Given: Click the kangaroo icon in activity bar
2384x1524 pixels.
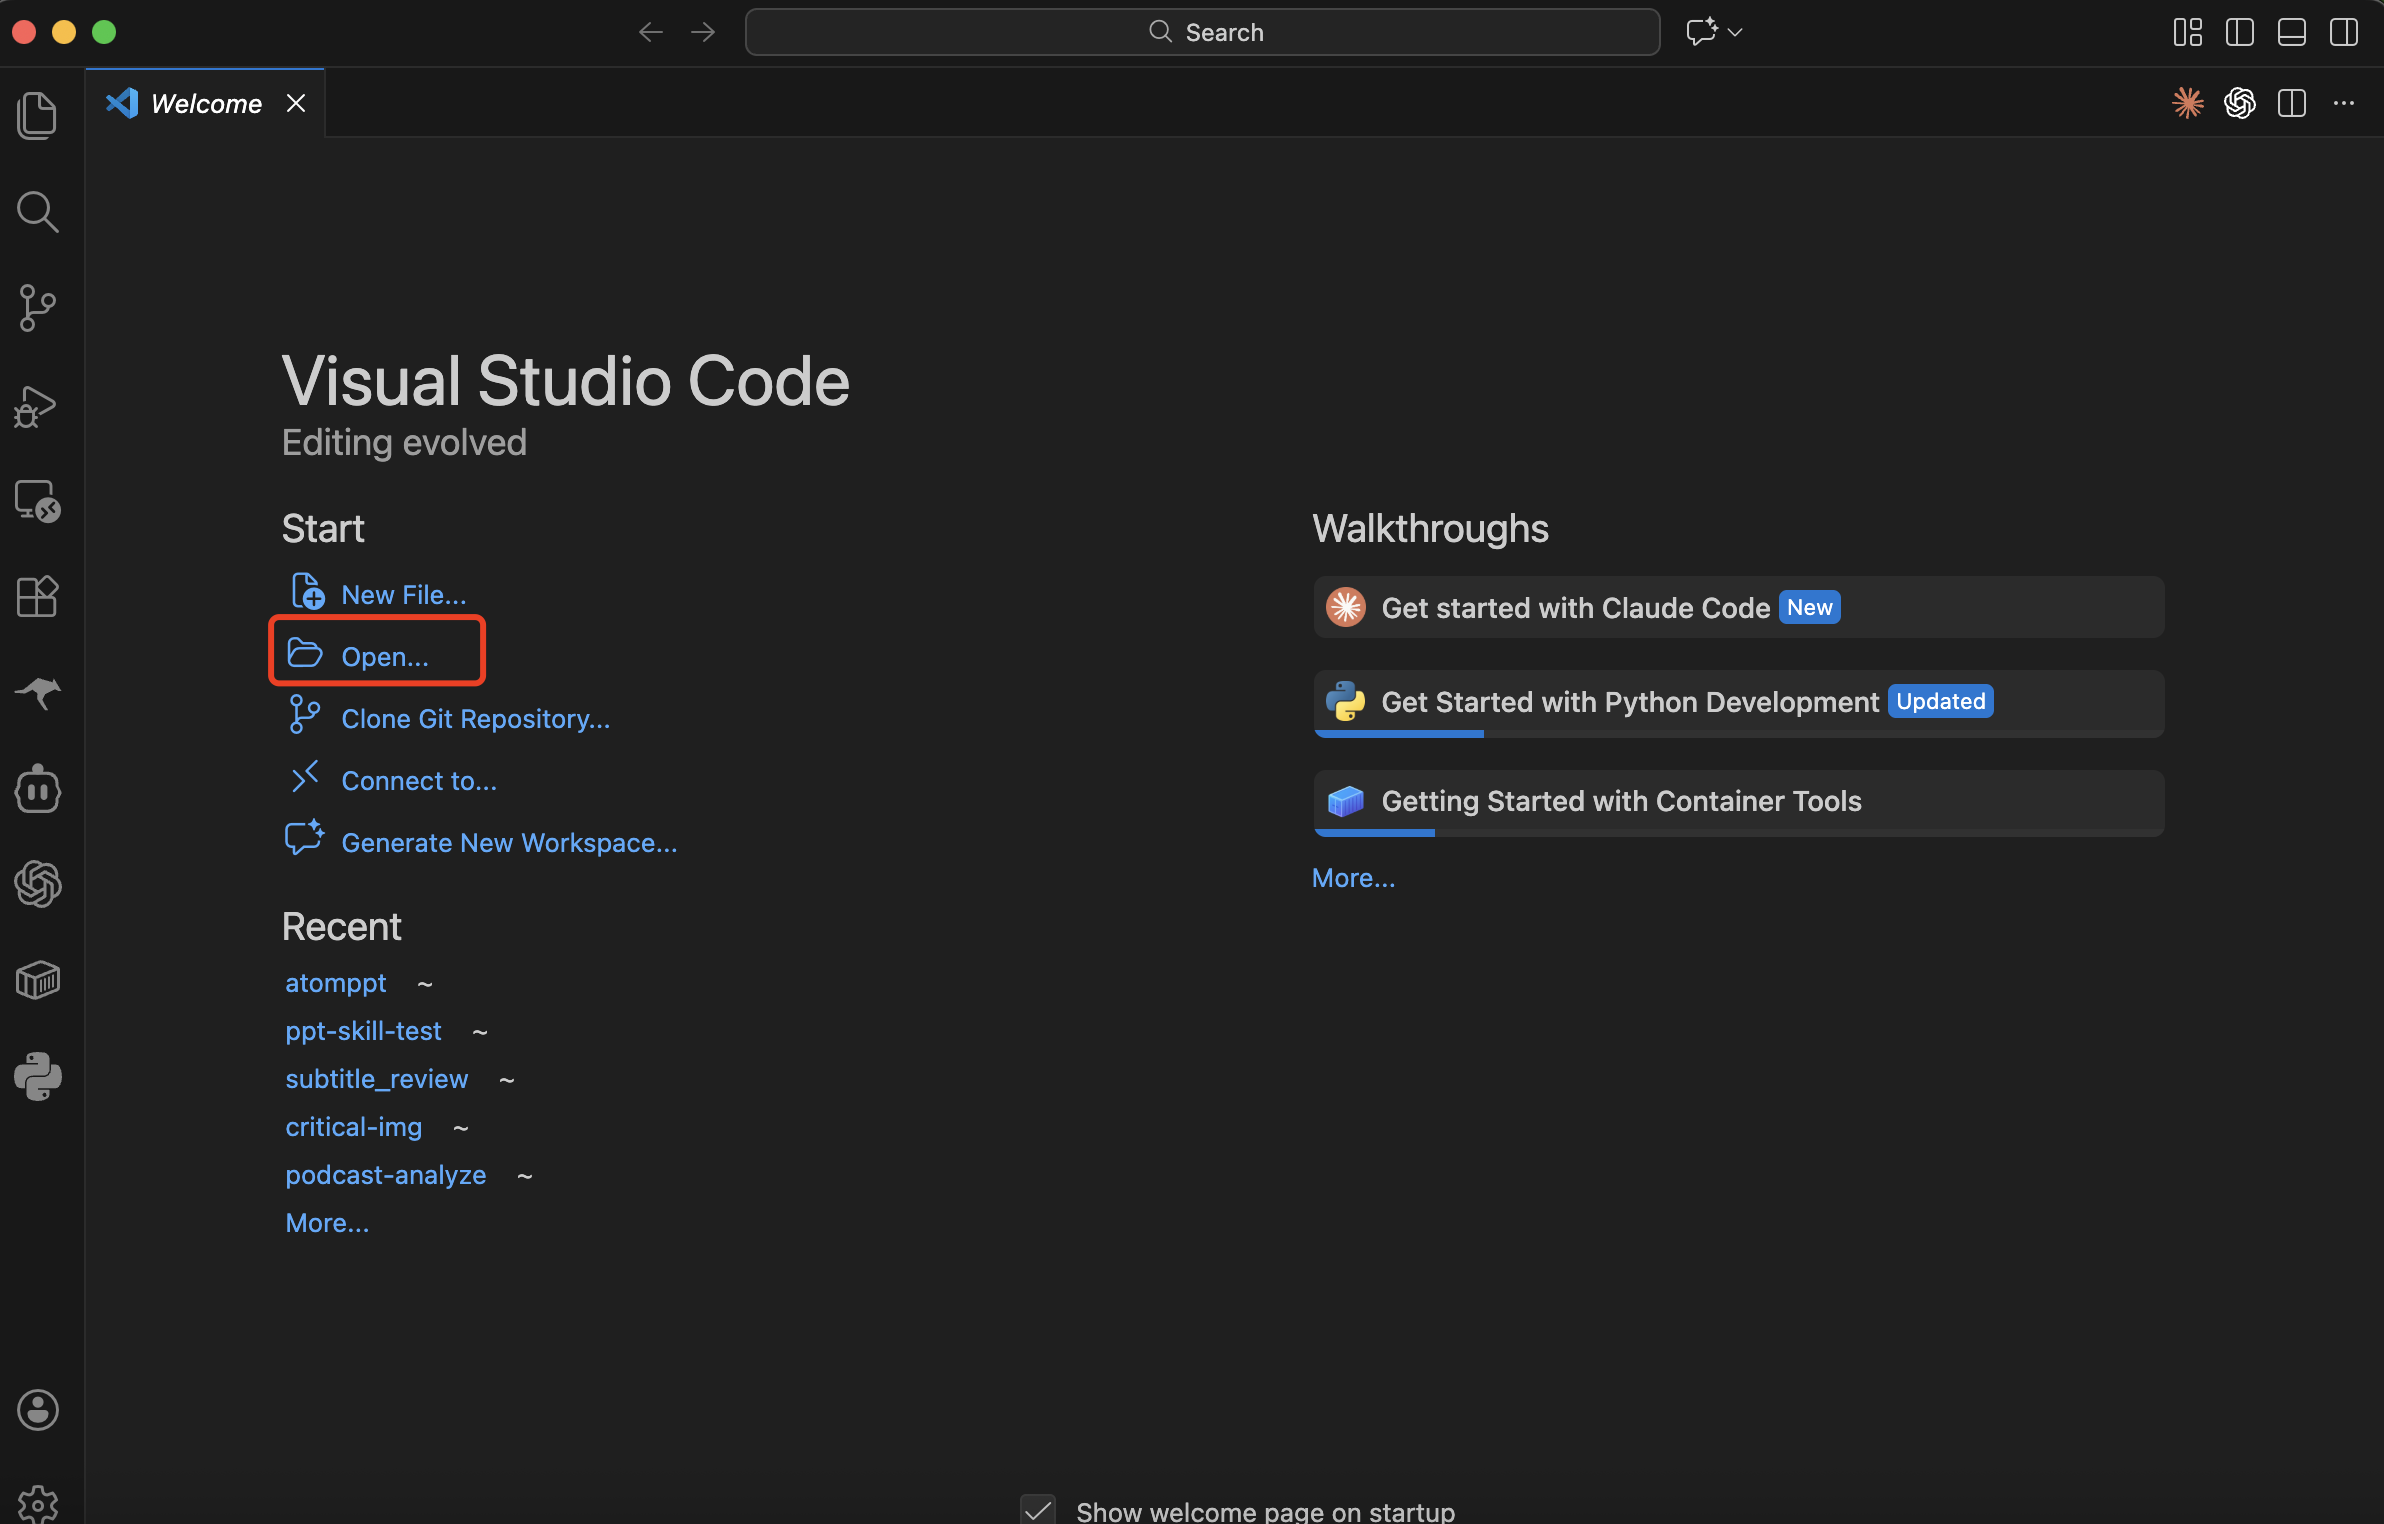Looking at the screenshot, I should [x=38, y=691].
